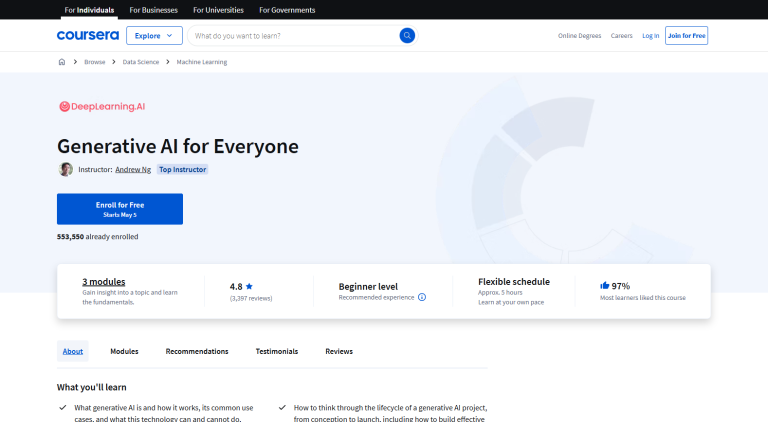Open Online Degrees link
This screenshot has height=422, width=768.
pyautogui.click(x=579, y=36)
